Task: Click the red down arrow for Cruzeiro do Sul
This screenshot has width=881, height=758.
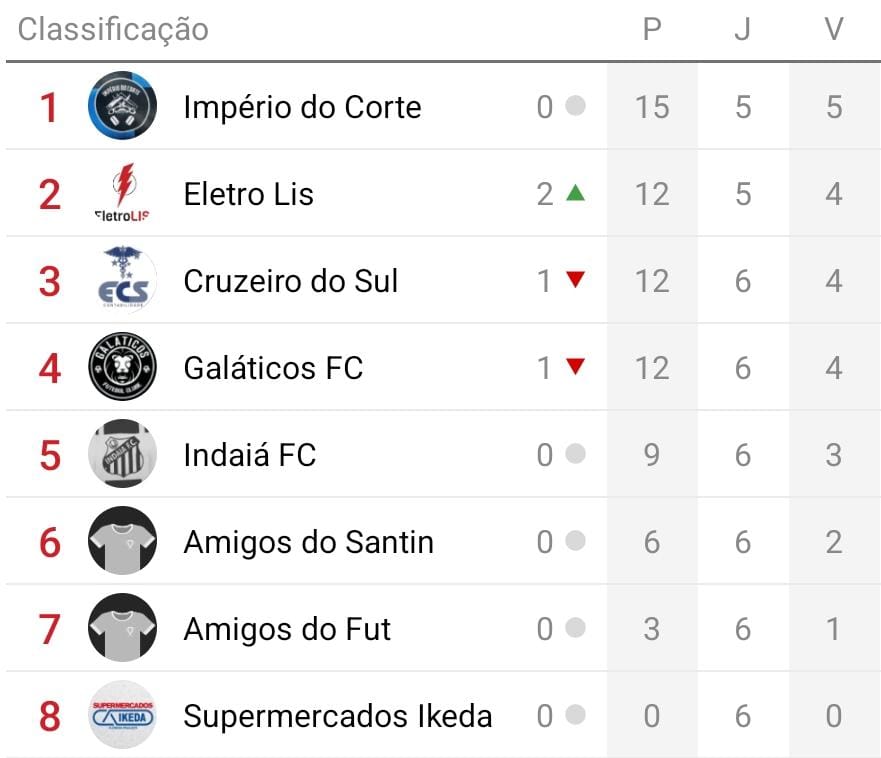Action: coord(575,280)
